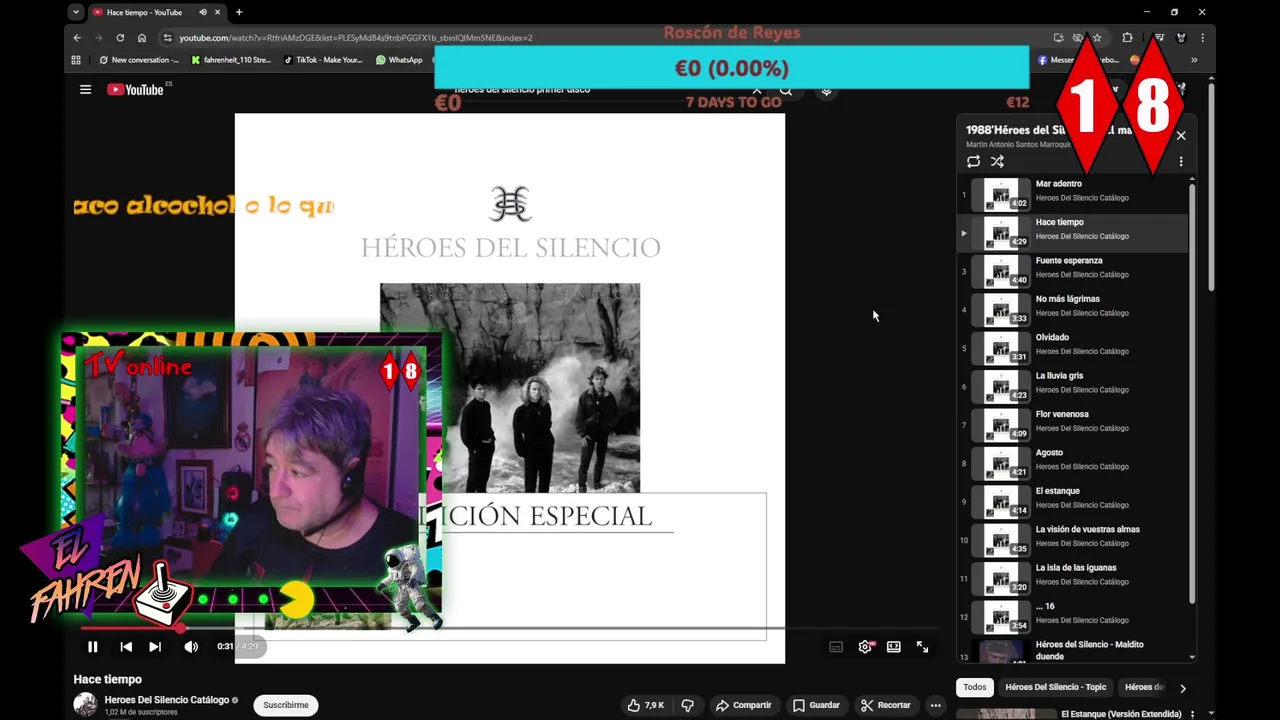1280x720 pixels.
Task: Enter fullscreen mode
Action: click(922, 647)
